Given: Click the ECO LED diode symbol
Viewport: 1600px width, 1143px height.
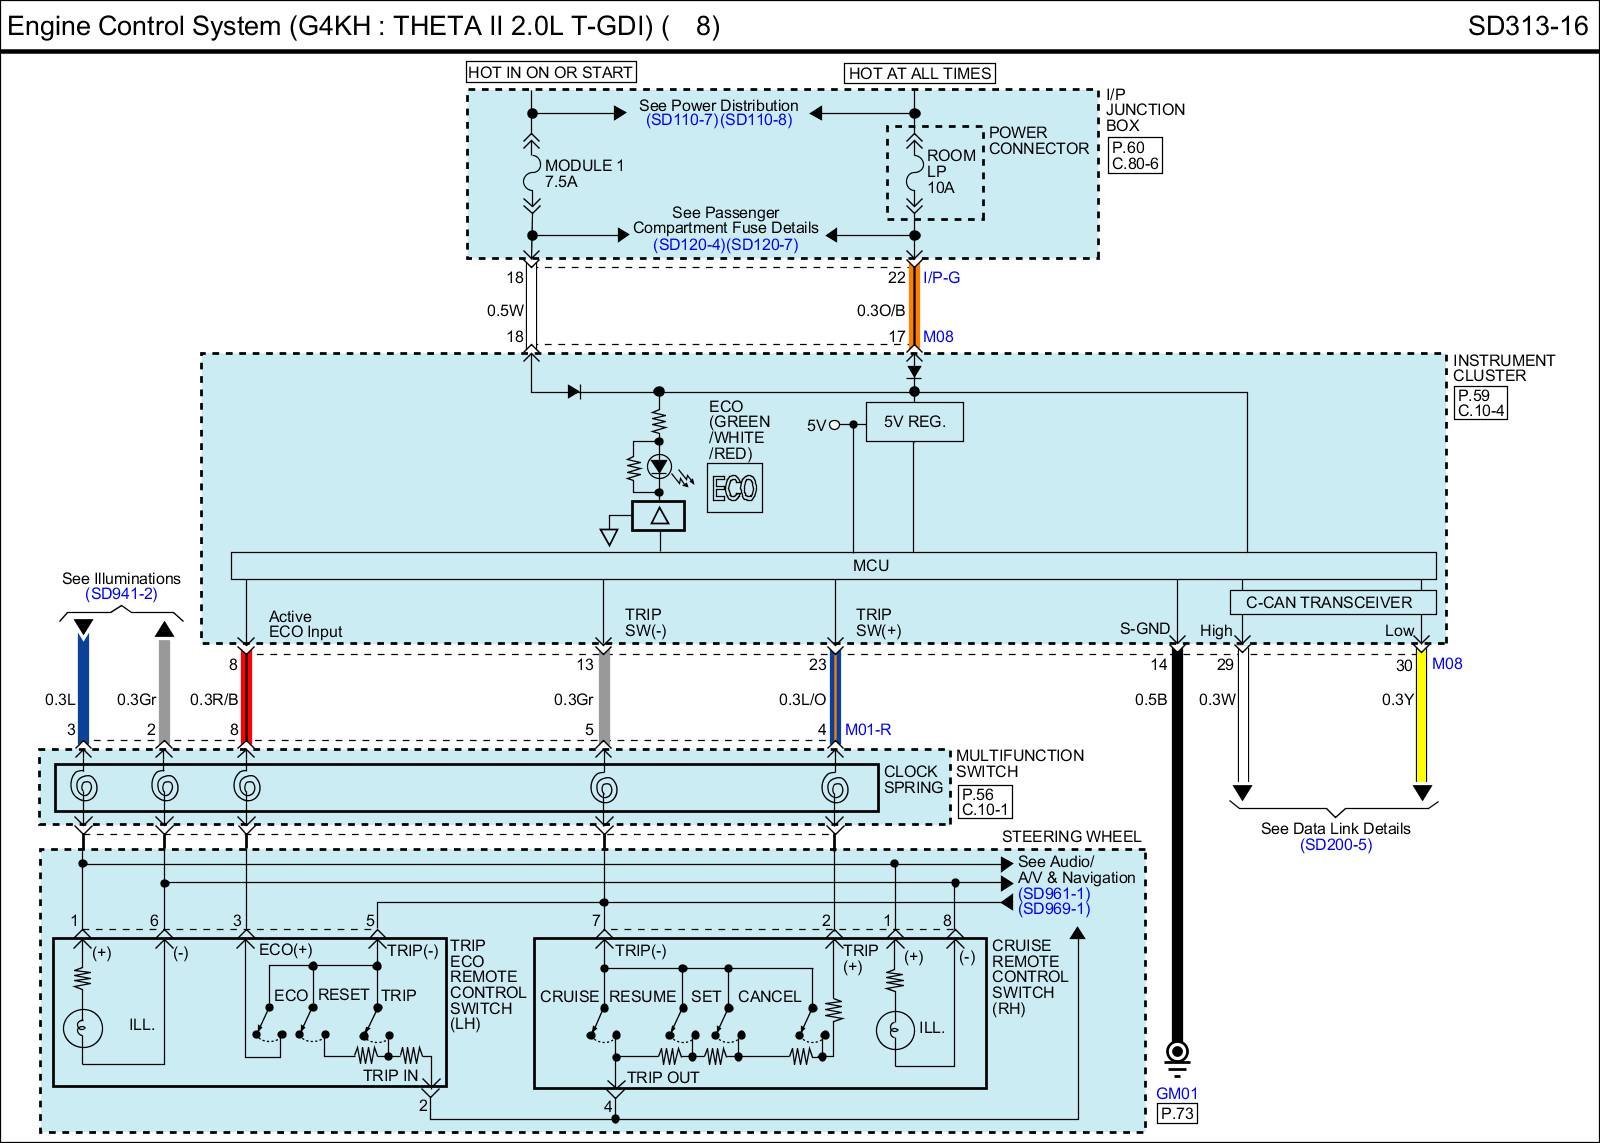Looking at the screenshot, I should pyautogui.click(x=659, y=466).
